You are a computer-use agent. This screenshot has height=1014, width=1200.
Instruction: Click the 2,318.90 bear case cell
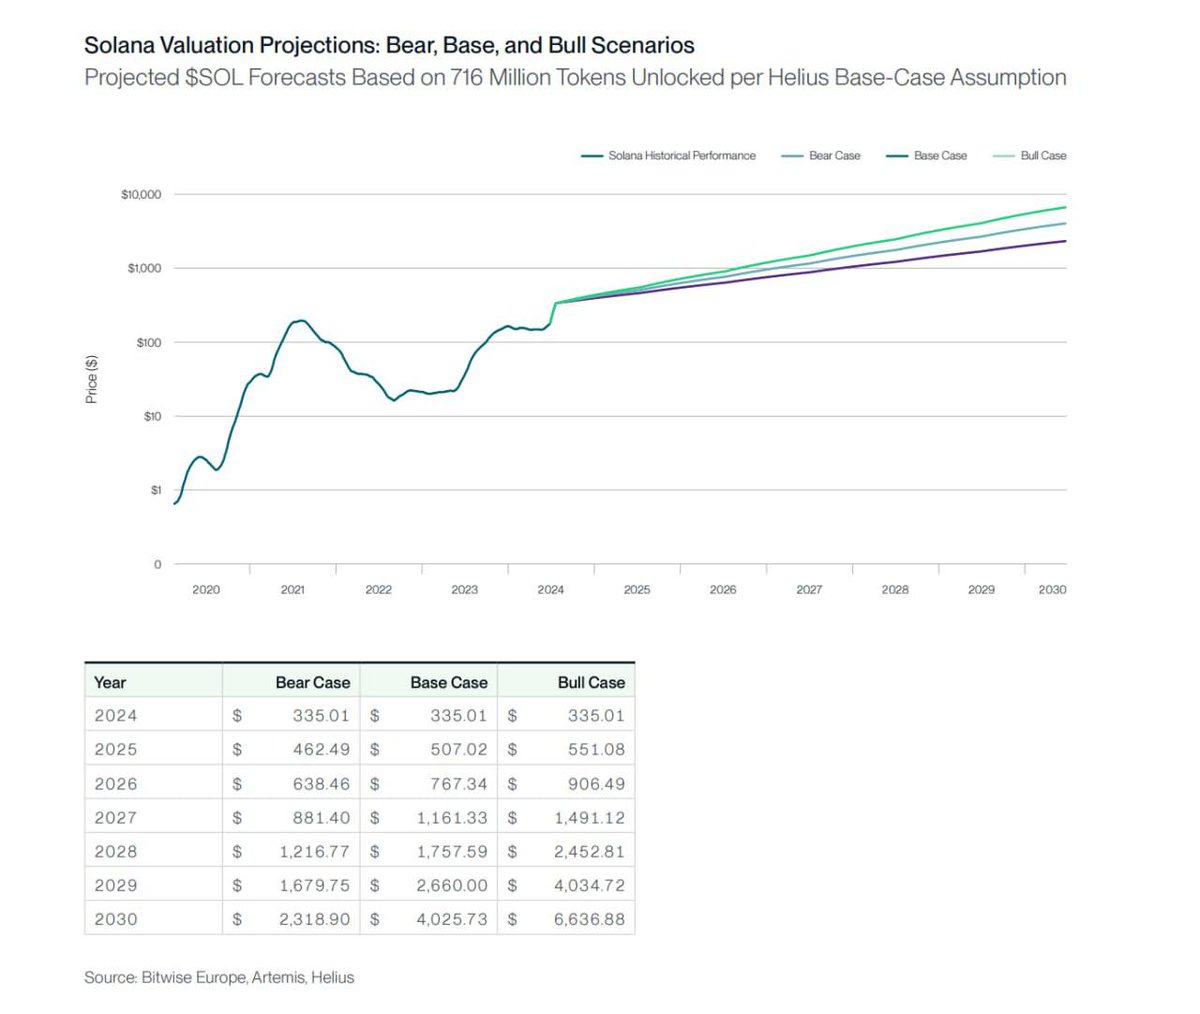[x=315, y=919]
